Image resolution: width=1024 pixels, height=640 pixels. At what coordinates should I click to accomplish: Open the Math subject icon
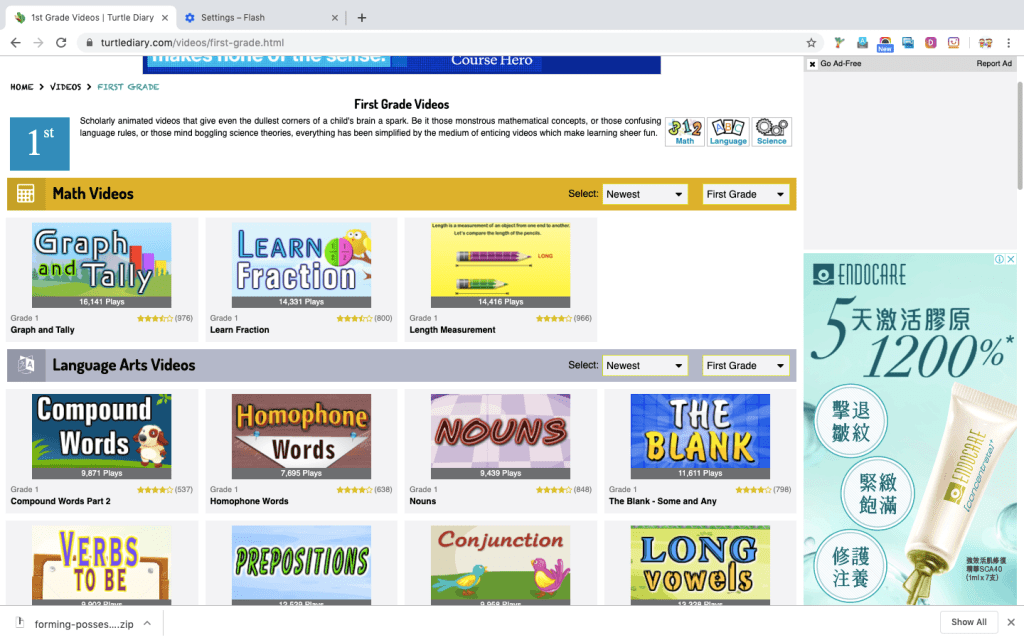pyautogui.click(x=685, y=132)
